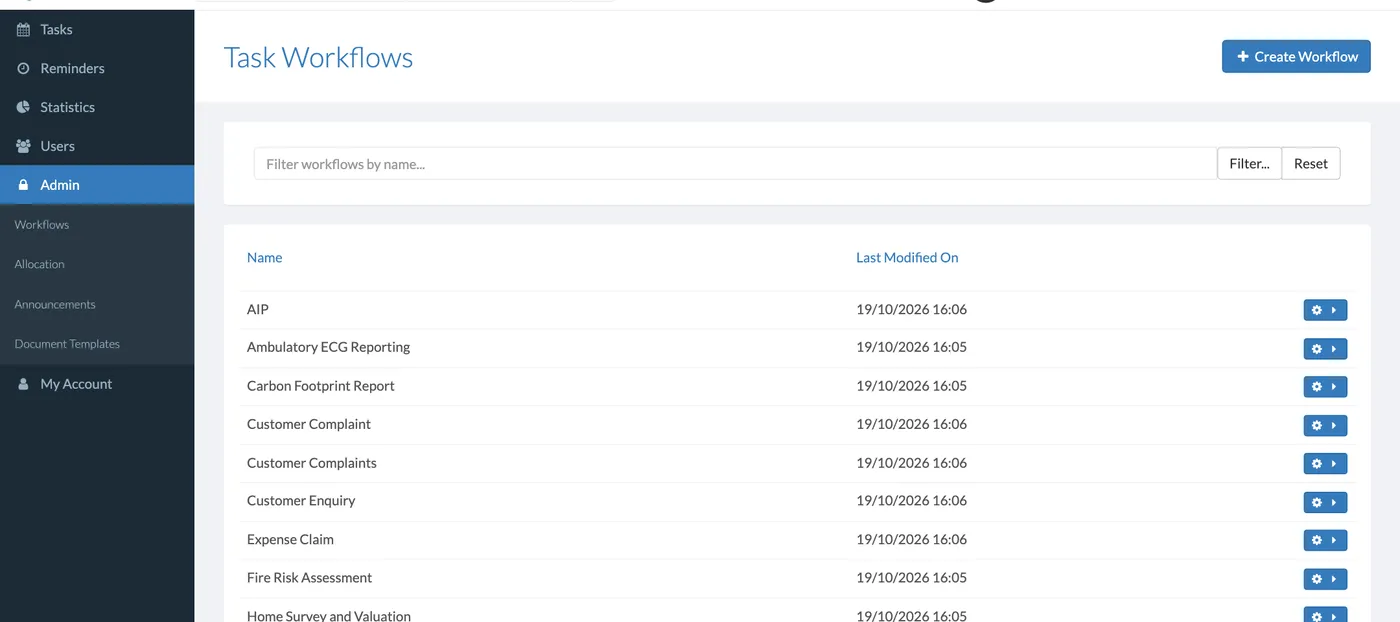This screenshot has height=622, width=1400.
Task: Open the Announcements submenu item
Action: [x=55, y=304]
